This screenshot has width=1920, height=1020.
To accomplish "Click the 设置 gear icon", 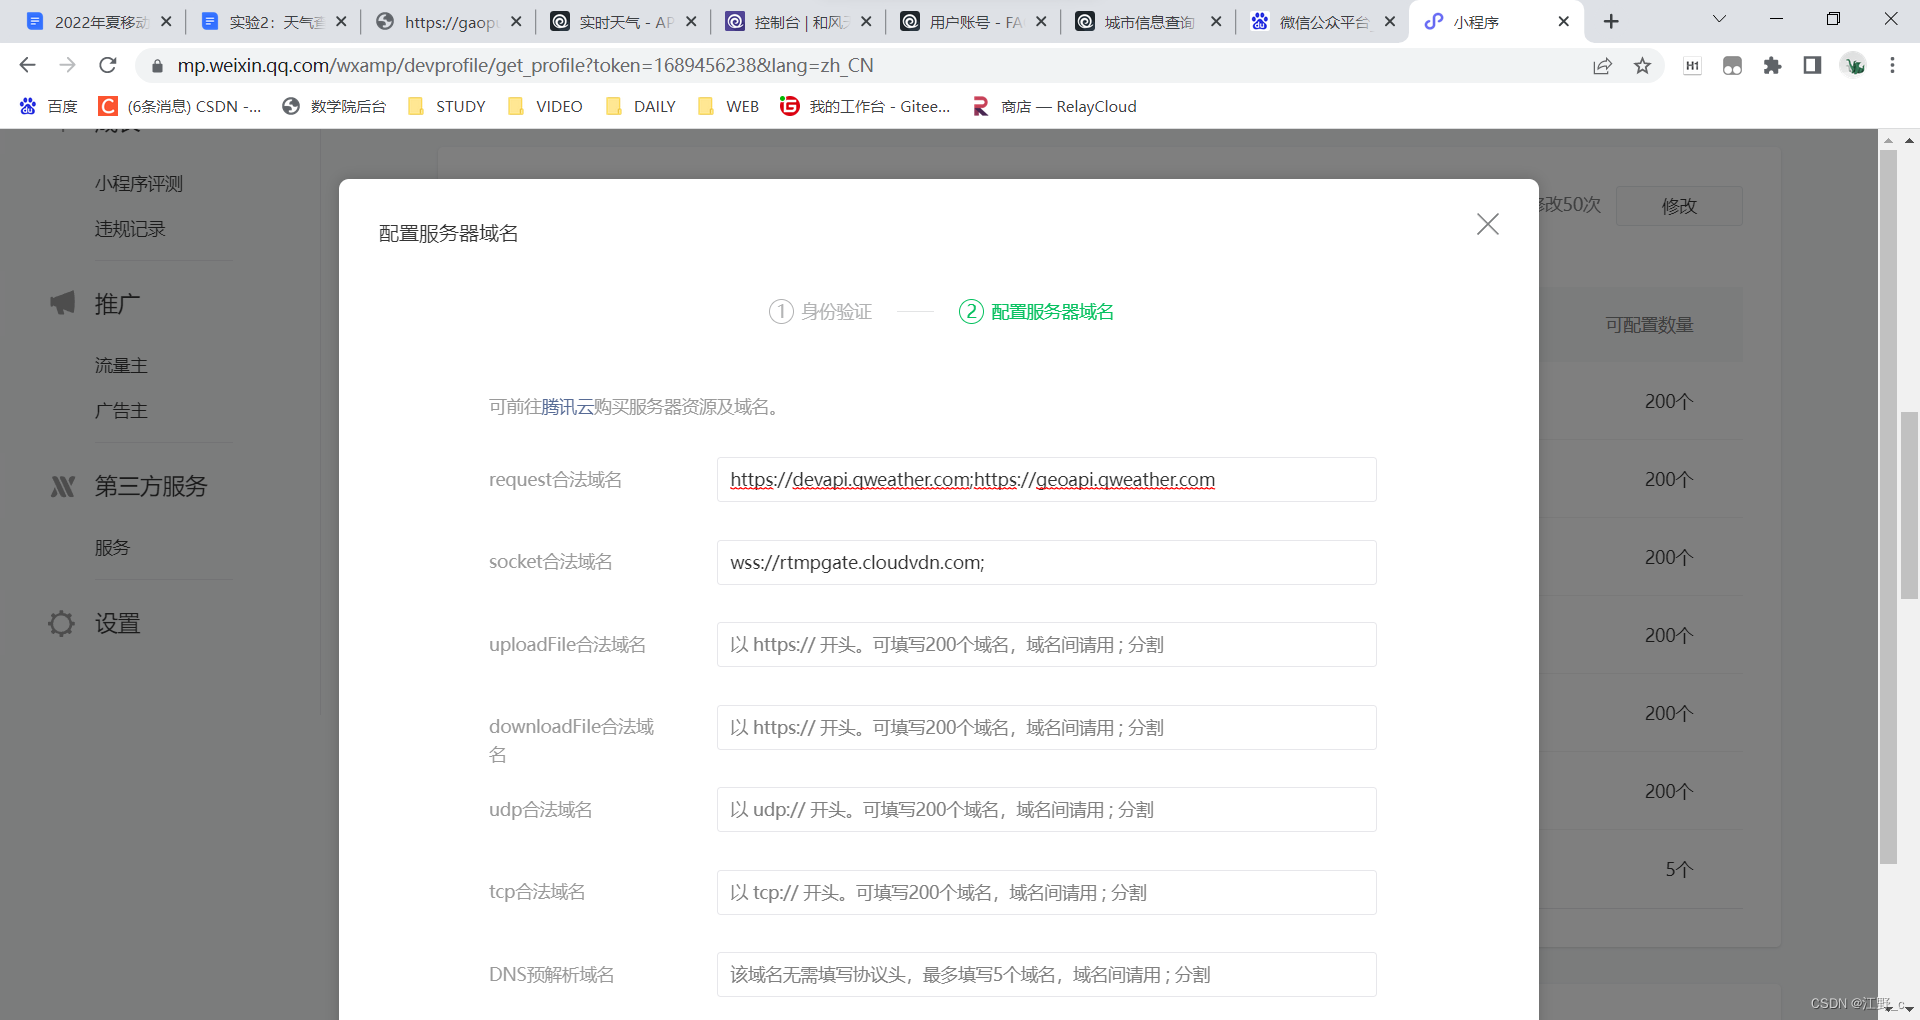I will pyautogui.click(x=61, y=624).
